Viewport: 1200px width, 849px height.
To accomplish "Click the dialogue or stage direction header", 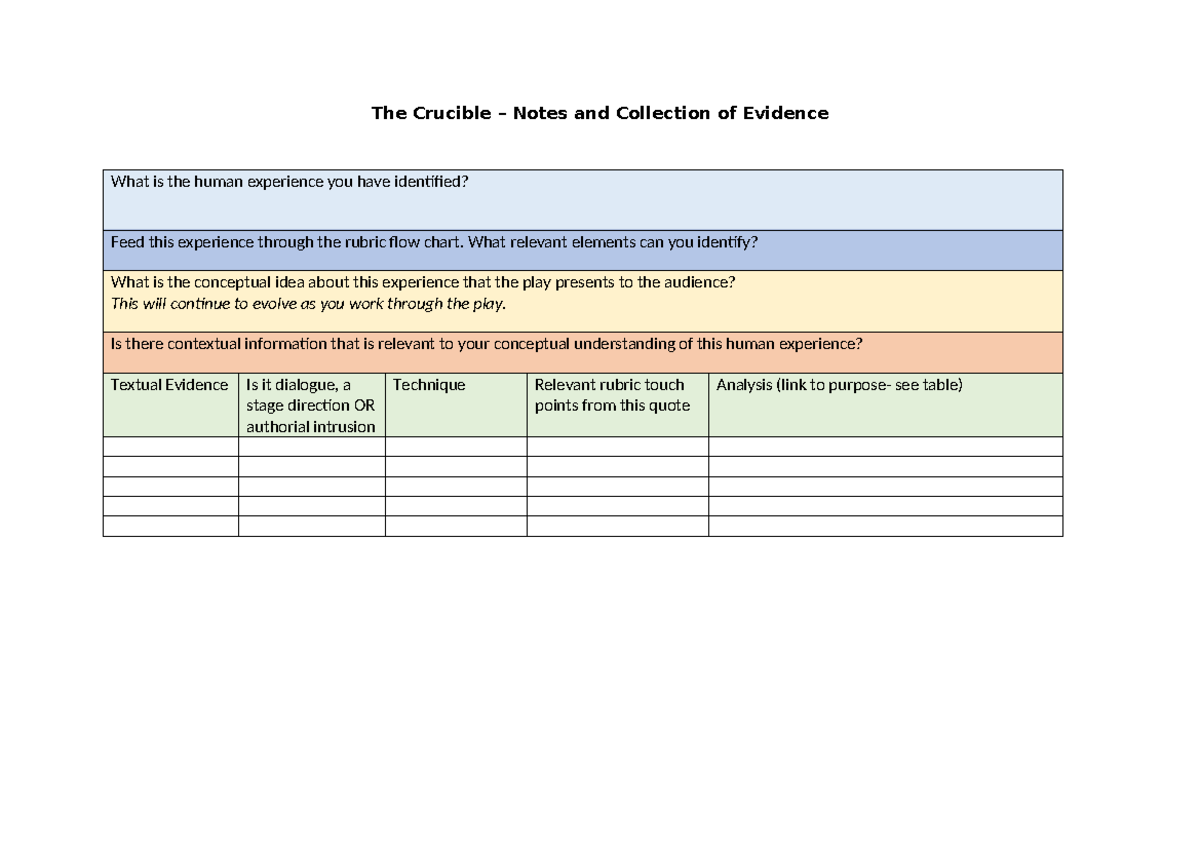I will point(310,405).
